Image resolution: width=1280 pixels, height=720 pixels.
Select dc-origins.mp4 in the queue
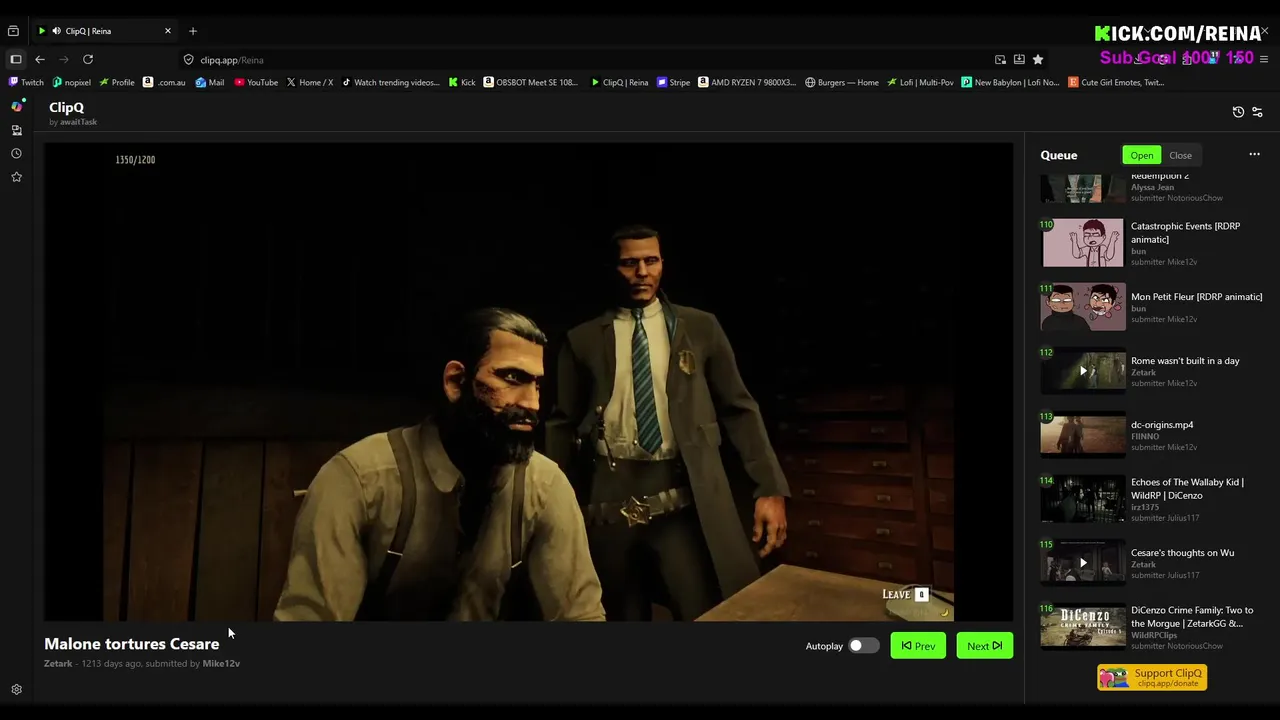click(x=1152, y=435)
